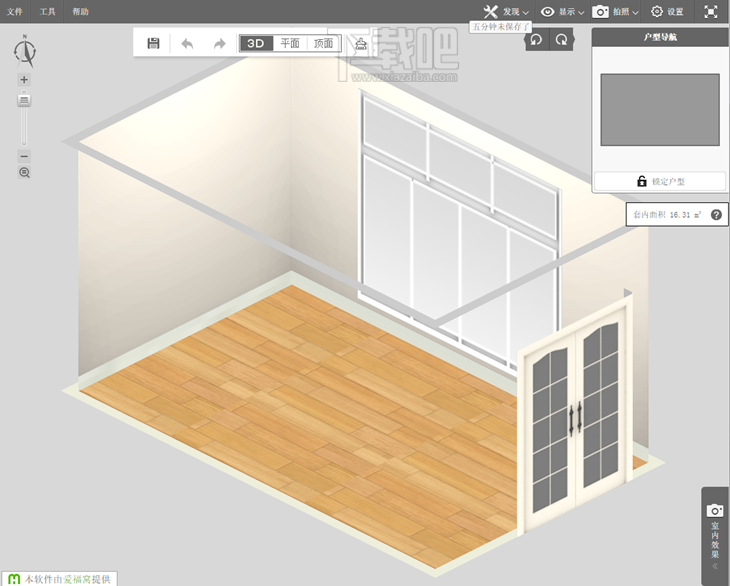Click the zoom slider handle
This screenshot has width=730, height=586.
[x=24, y=100]
